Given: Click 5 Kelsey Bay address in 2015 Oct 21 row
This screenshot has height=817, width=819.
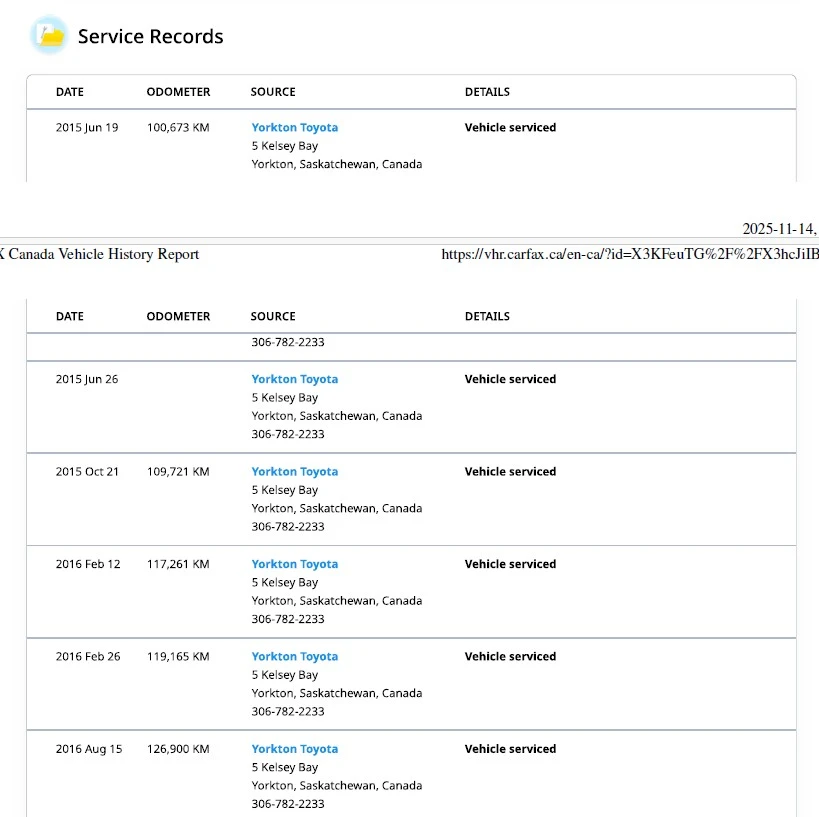Looking at the screenshot, I should coord(285,491).
